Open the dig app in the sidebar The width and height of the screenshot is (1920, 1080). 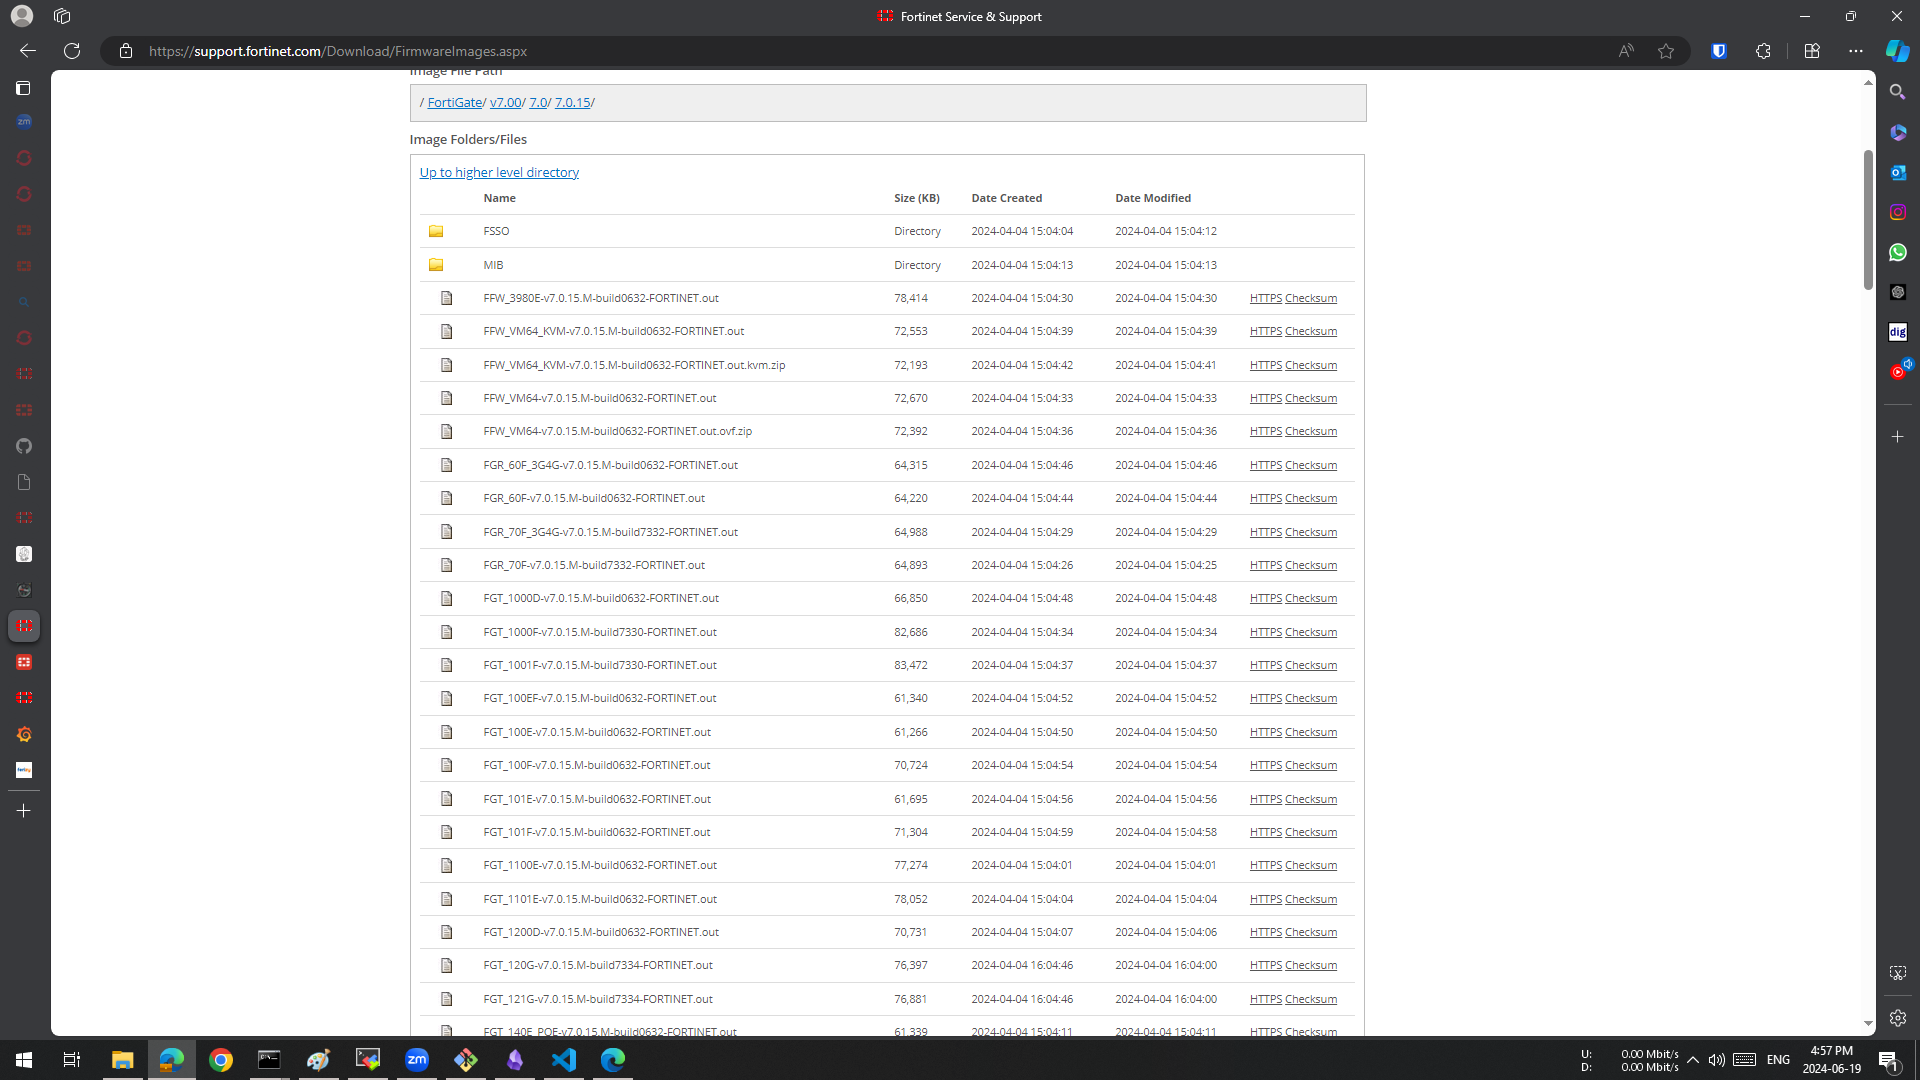(x=1897, y=332)
